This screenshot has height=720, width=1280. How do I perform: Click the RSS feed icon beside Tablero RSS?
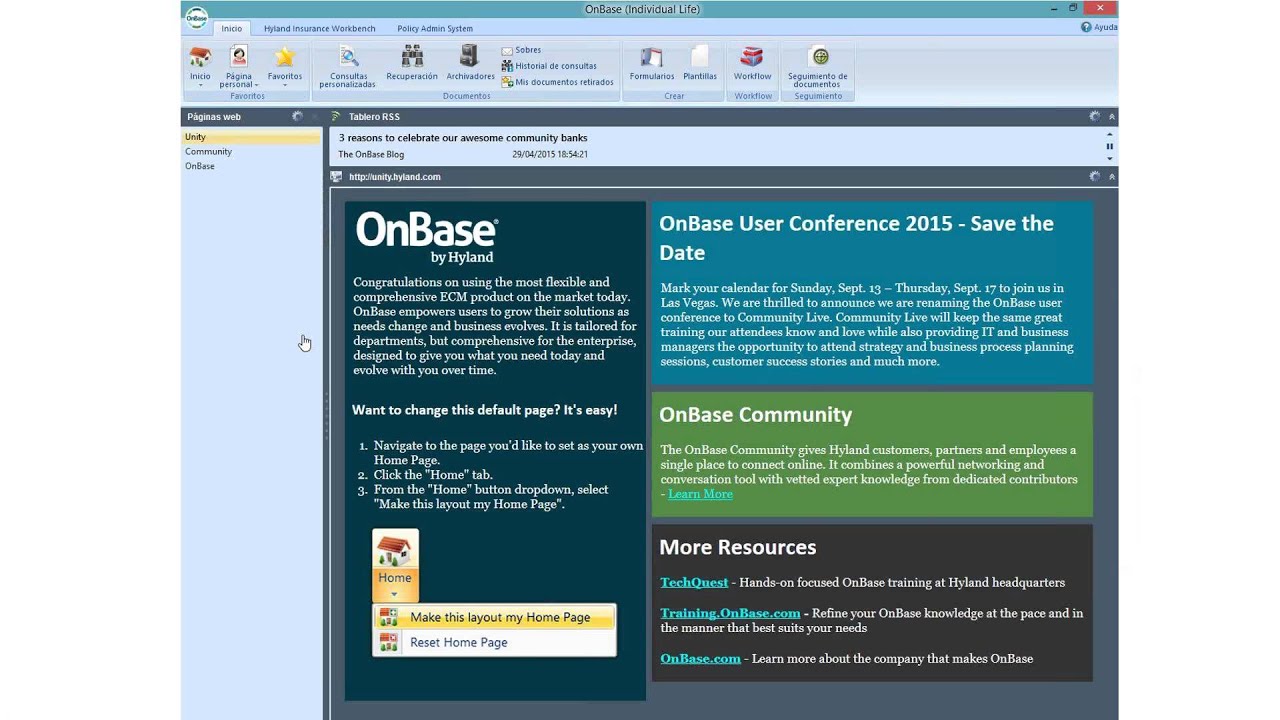[336, 116]
